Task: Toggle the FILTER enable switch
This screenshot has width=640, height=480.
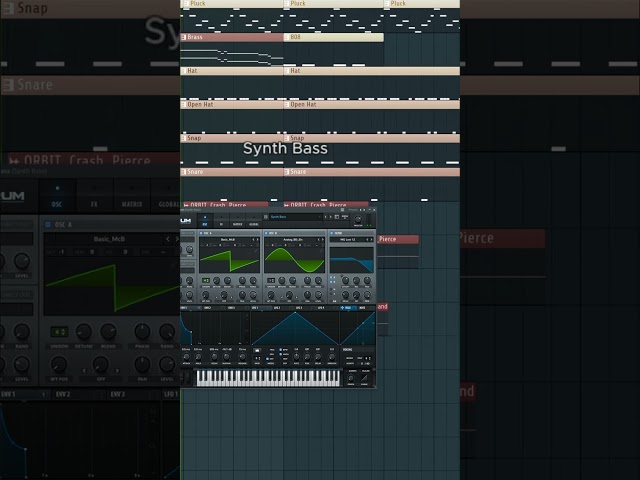Action: pos(331,233)
